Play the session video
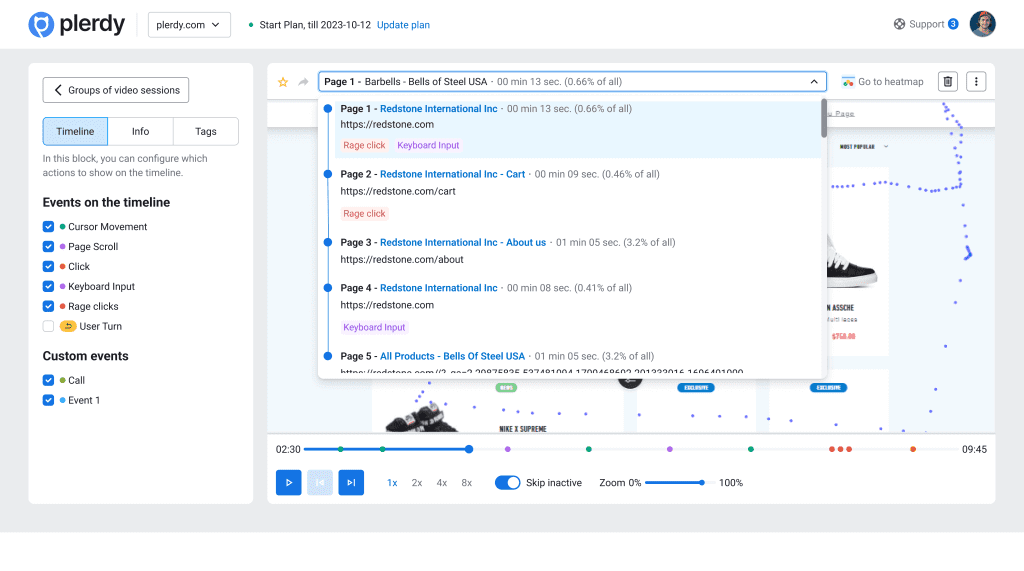 (289, 483)
